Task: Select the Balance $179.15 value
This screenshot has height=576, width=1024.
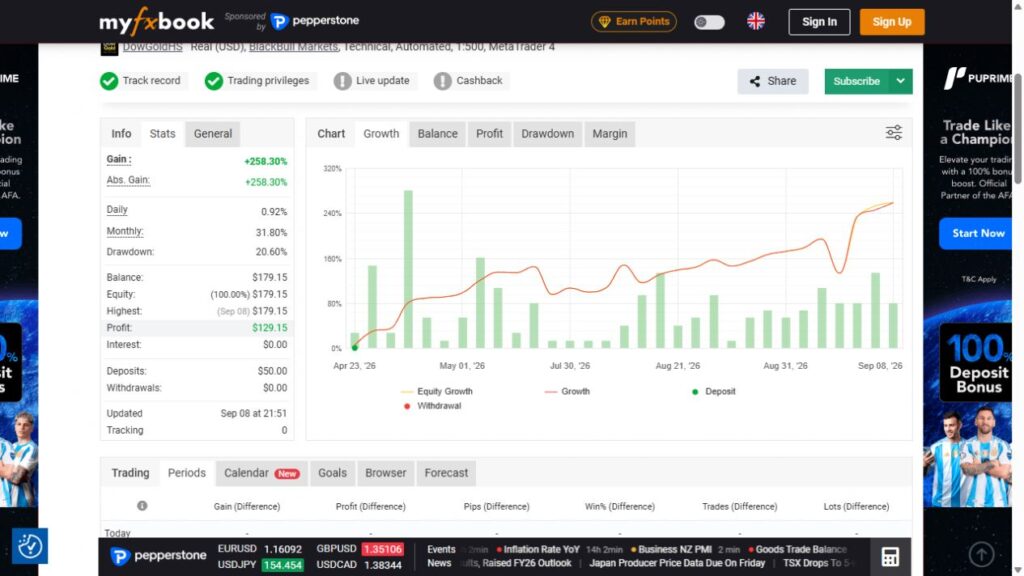Action: click(269, 278)
